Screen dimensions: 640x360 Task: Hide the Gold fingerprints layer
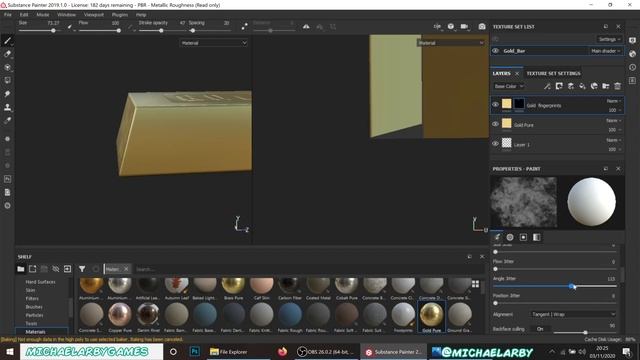pos(496,105)
